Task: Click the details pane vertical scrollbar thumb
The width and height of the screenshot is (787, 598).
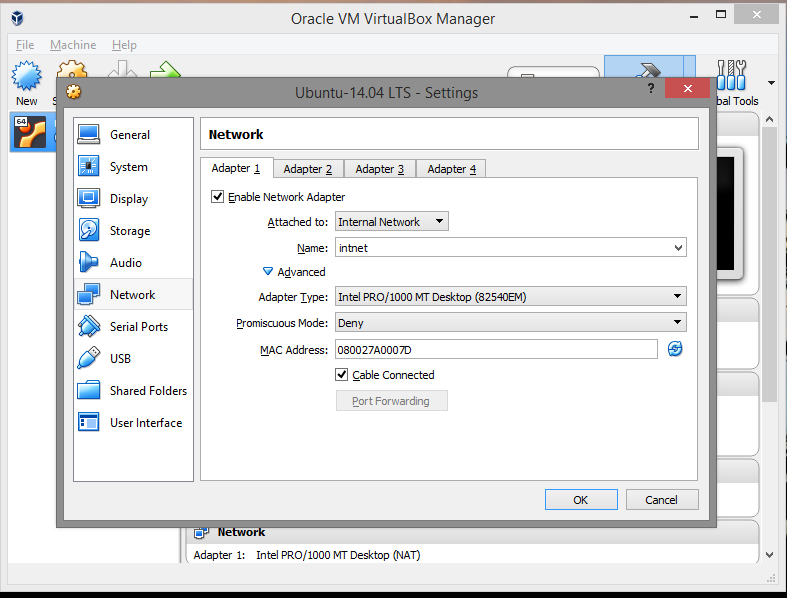Action: tap(769, 265)
